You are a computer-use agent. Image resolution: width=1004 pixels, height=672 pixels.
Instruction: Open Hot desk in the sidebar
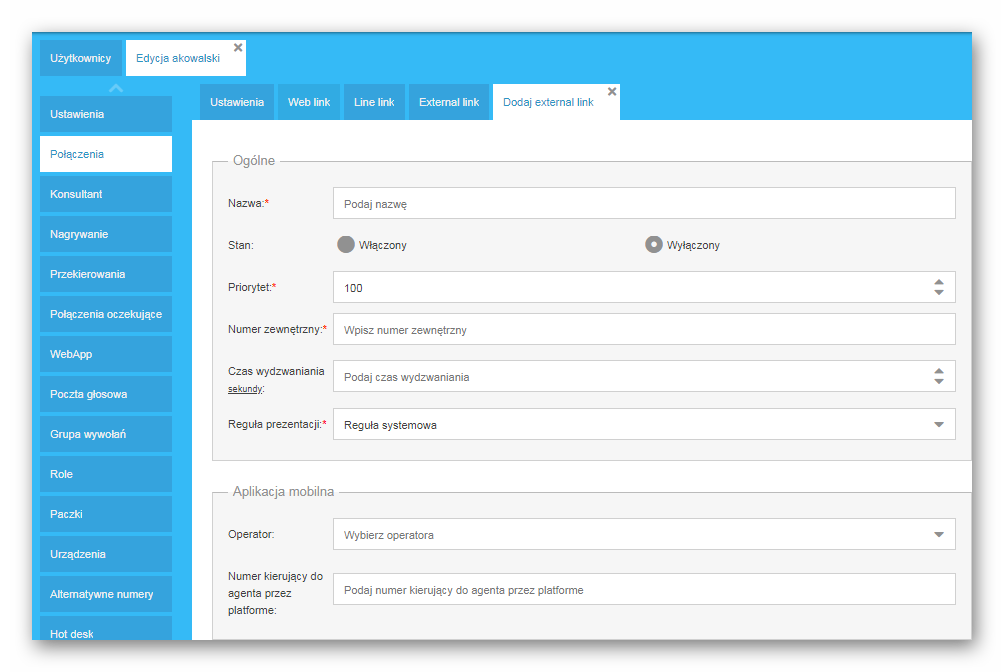[x=106, y=628]
